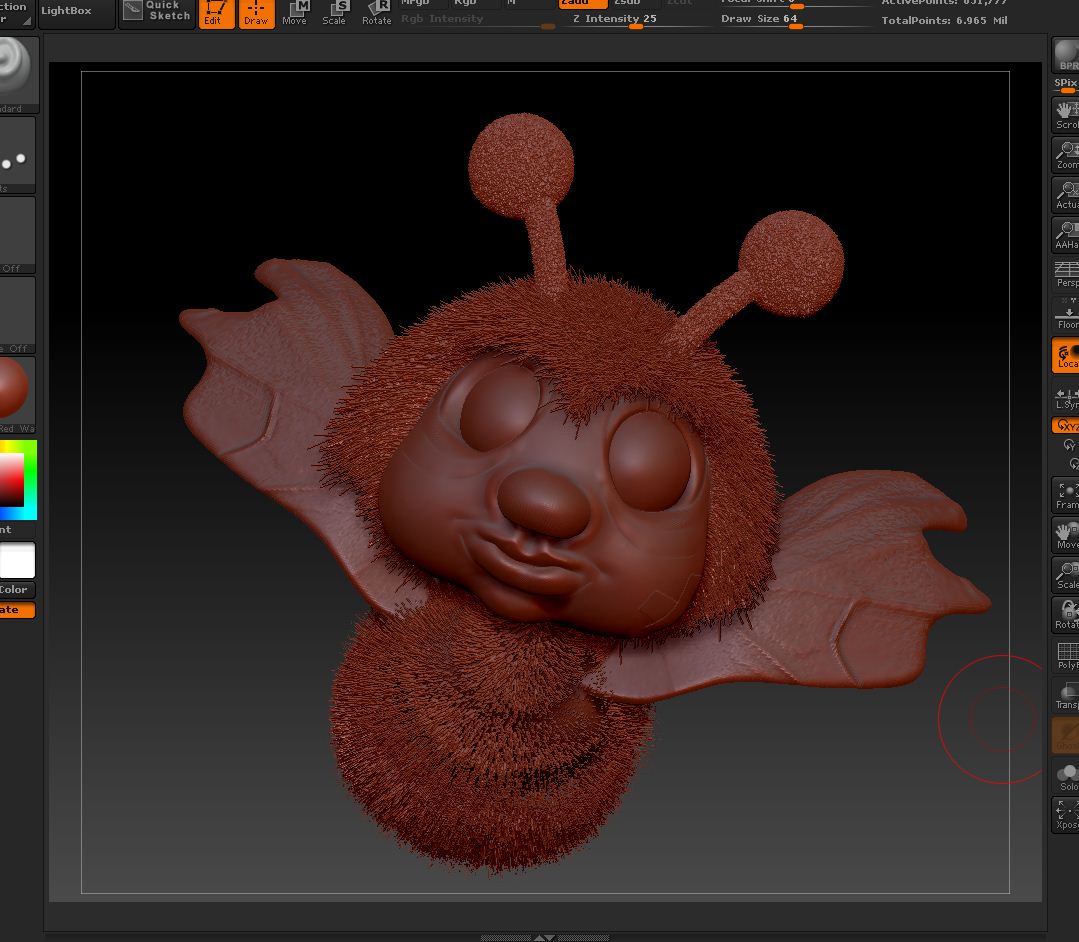Open the Standard brush picker
This screenshot has height=942, width=1079.
tap(17, 72)
